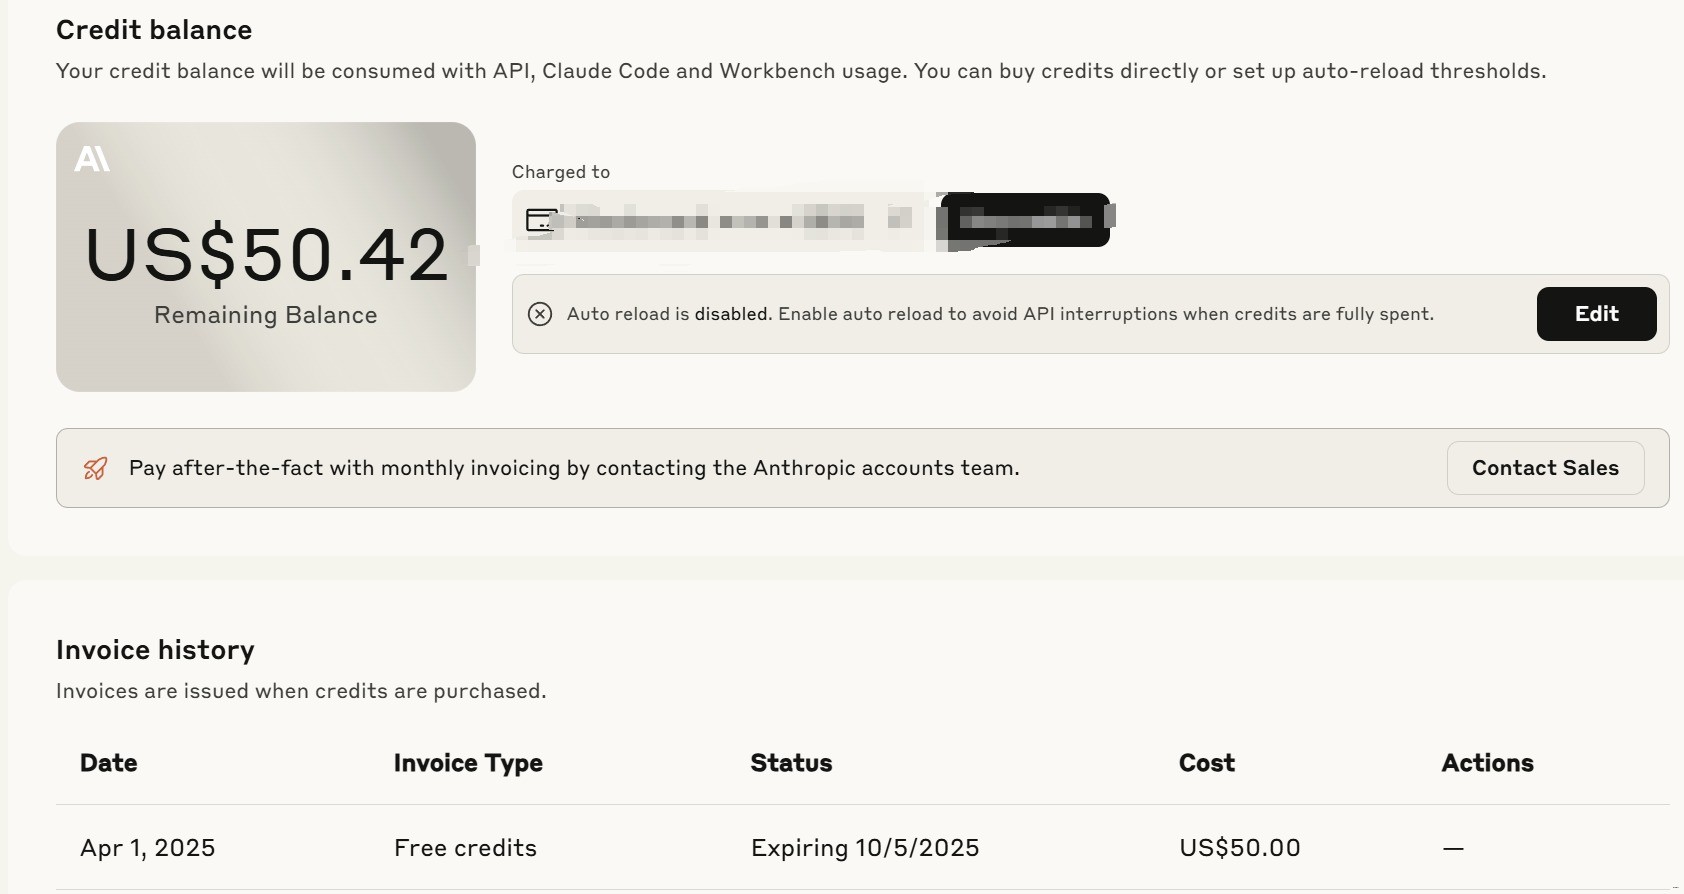Click the Invoice history heading
1684x894 pixels.
155,650
